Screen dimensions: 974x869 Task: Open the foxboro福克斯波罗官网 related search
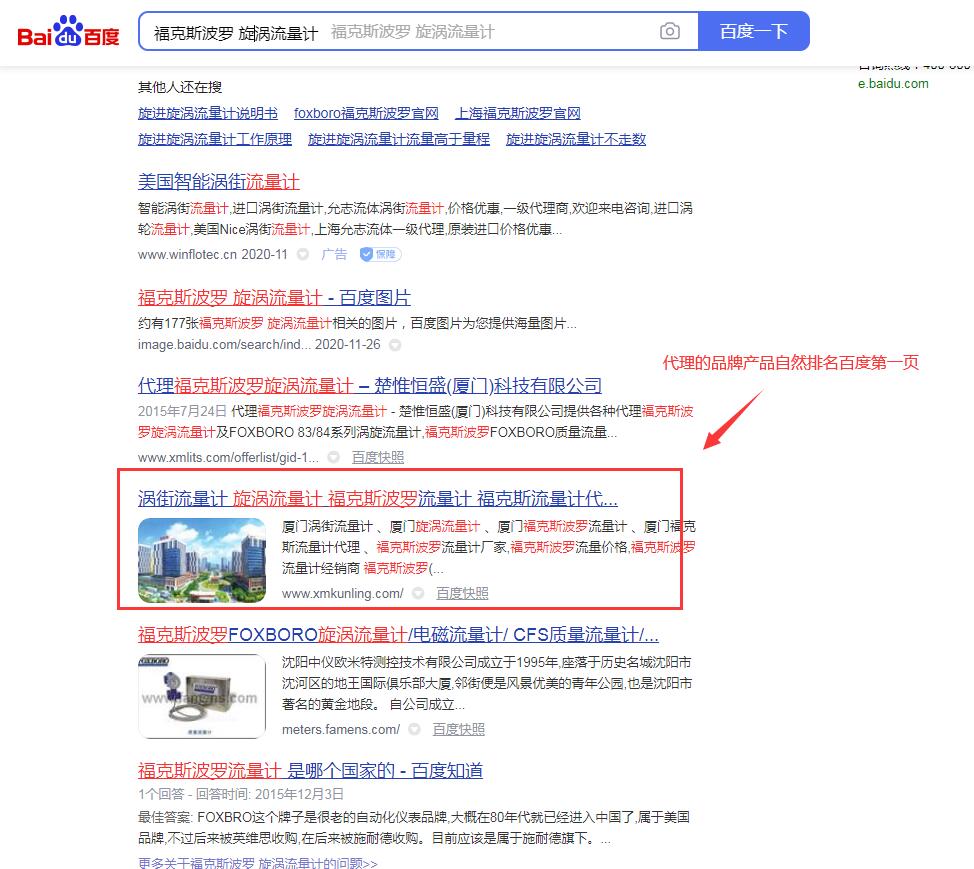[x=366, y=113]
